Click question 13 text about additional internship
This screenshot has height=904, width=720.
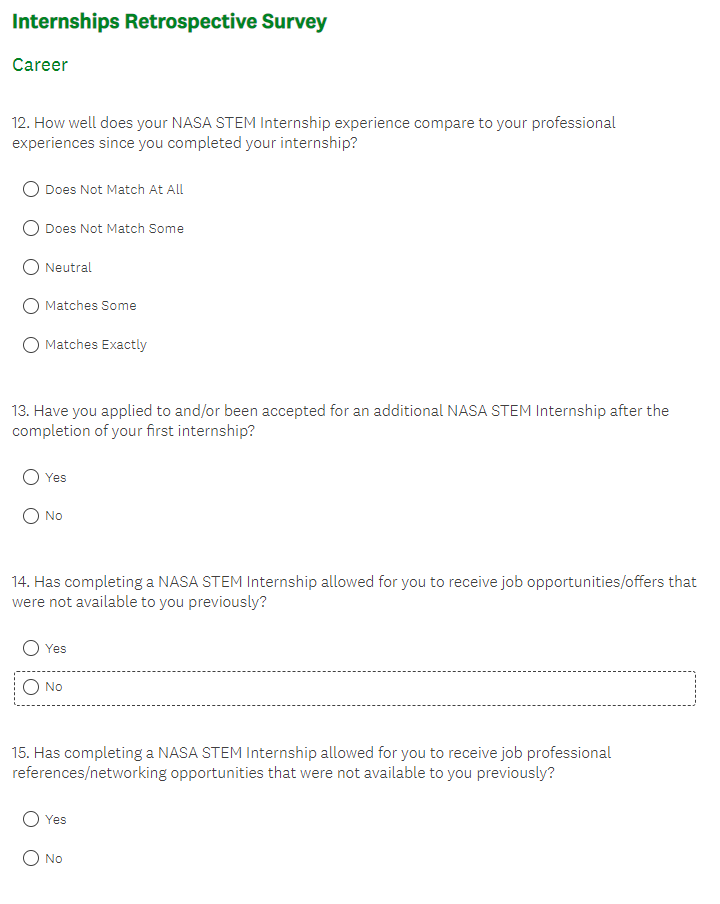(340, 421)
